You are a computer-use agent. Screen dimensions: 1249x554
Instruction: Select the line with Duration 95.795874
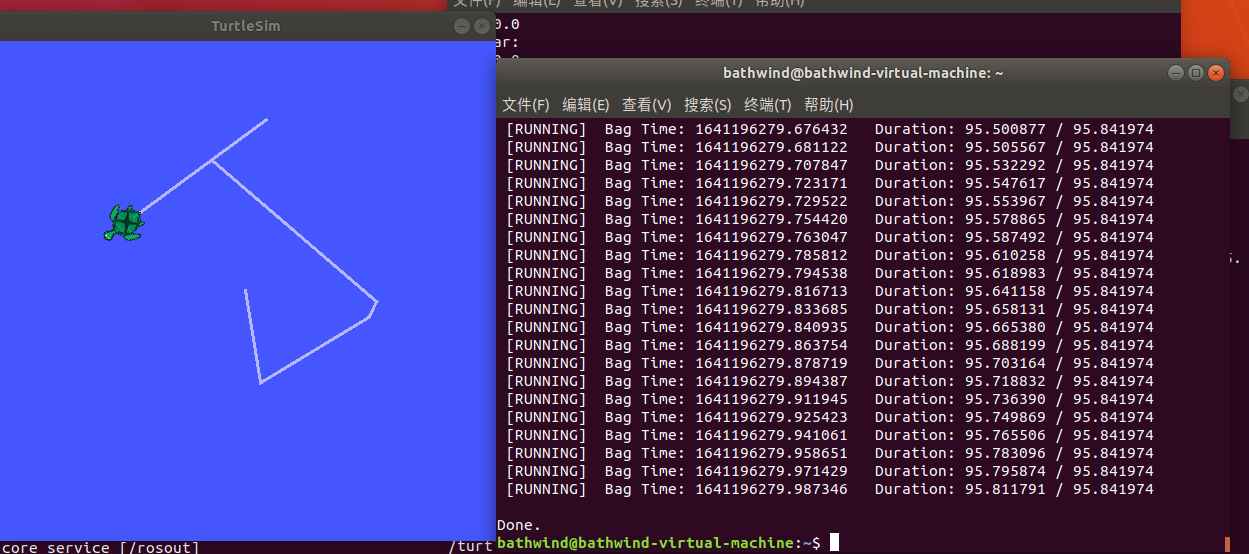tap(829, 471)
